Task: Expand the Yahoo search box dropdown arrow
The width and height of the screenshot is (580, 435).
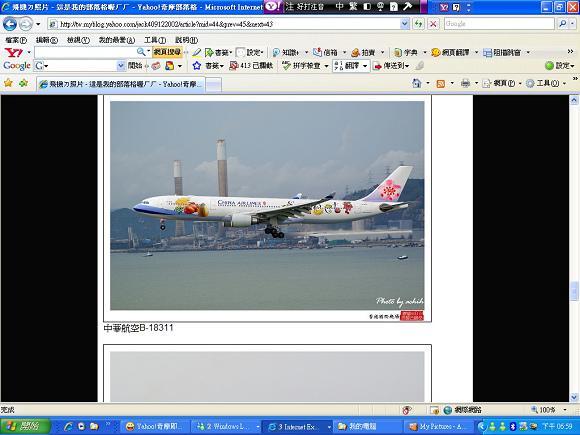Action: click(149, 52)
